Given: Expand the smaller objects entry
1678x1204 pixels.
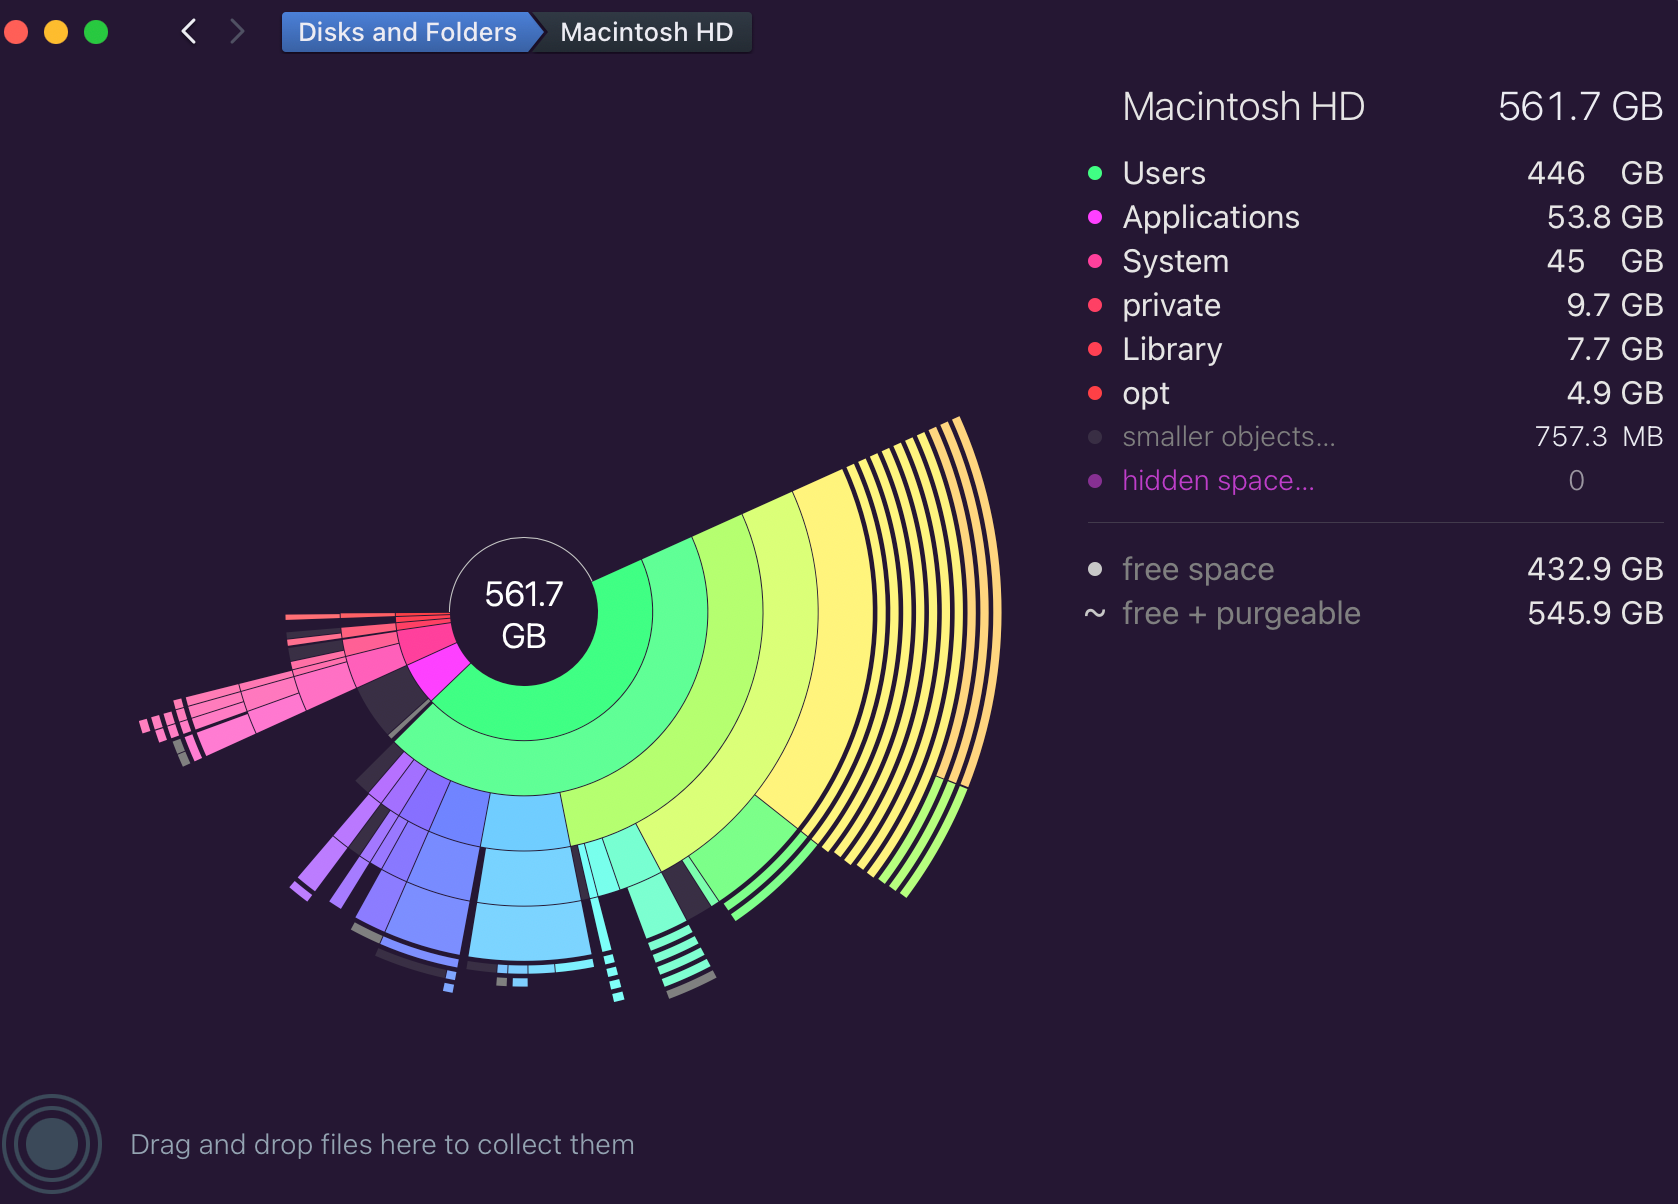Looking at the screenshot, I should [x=1228, y=437].
